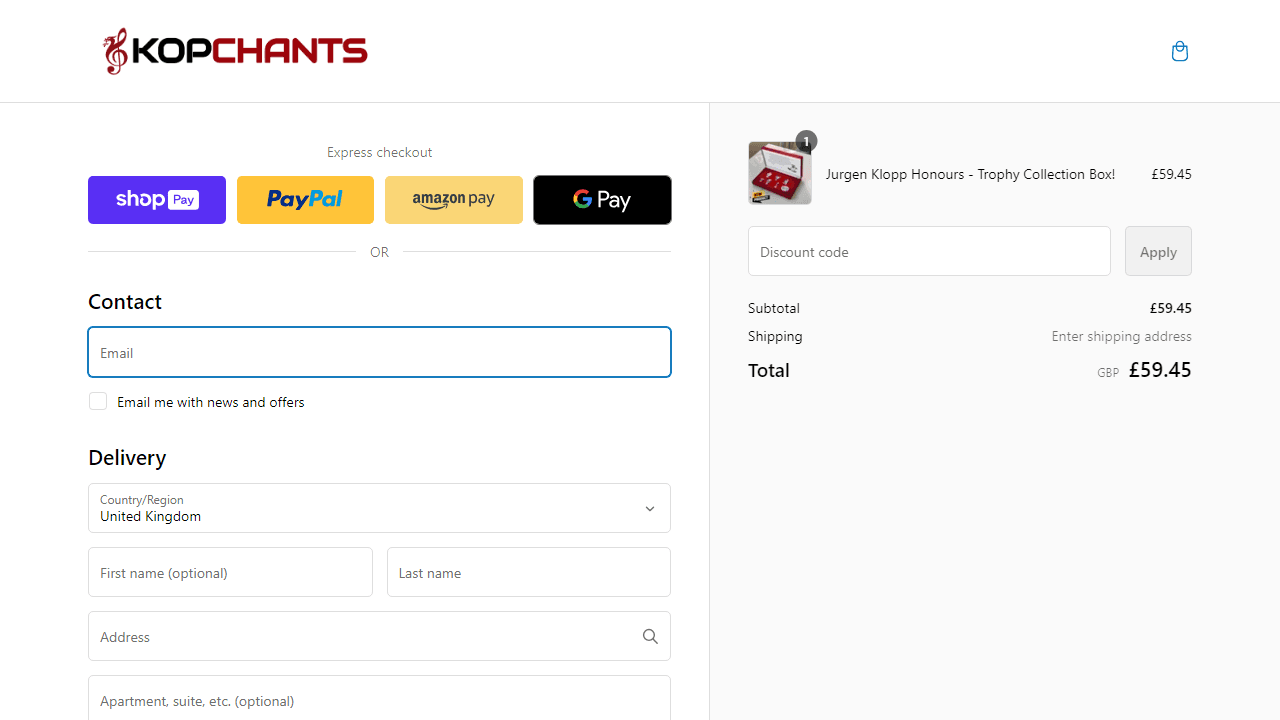Select the Last name field
This screenshot has width=1280, height=720.
click(528, 572)
